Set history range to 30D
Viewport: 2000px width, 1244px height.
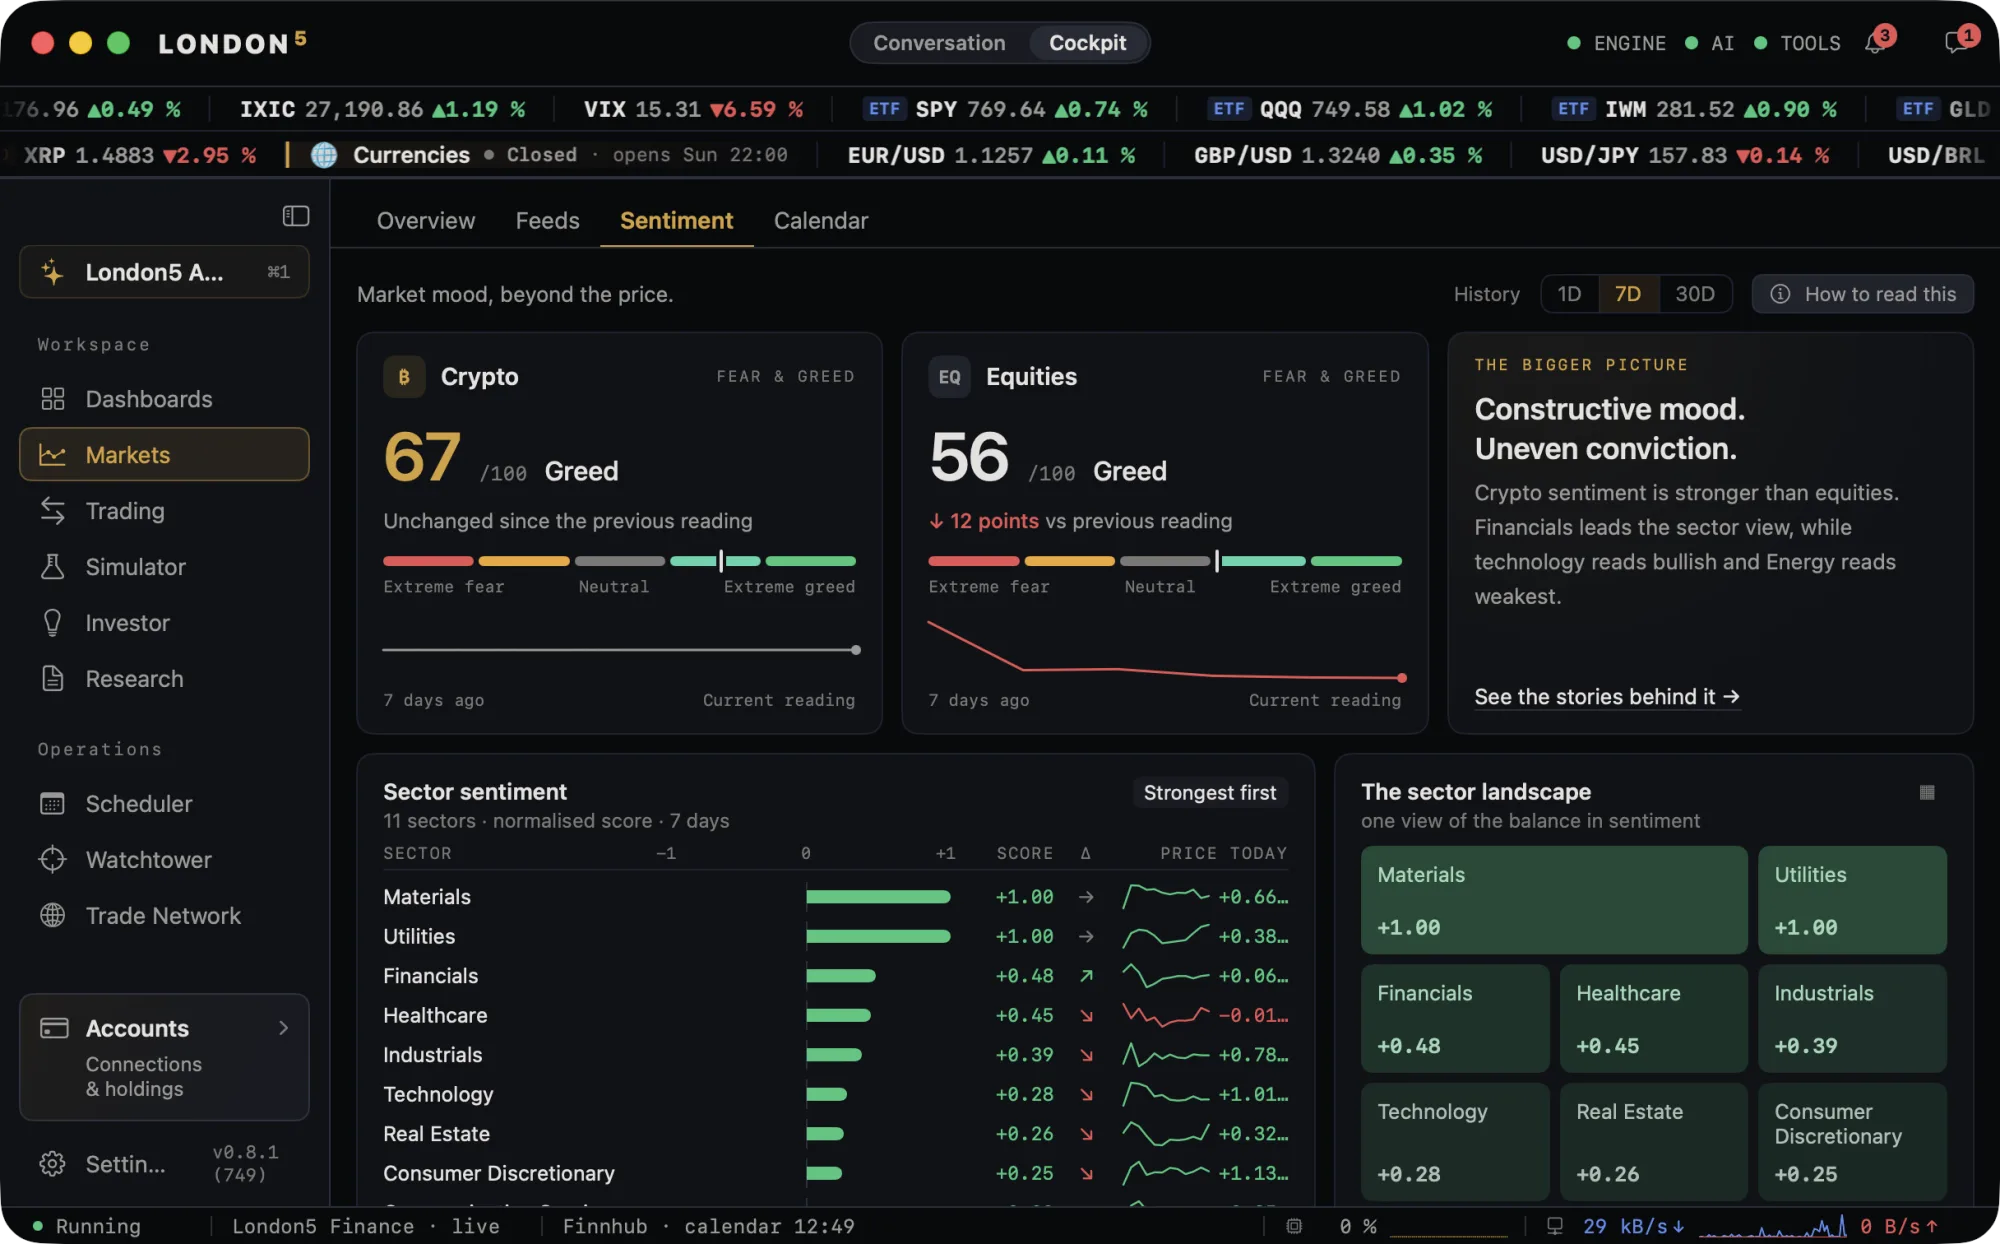click(x=1695, y=294)
